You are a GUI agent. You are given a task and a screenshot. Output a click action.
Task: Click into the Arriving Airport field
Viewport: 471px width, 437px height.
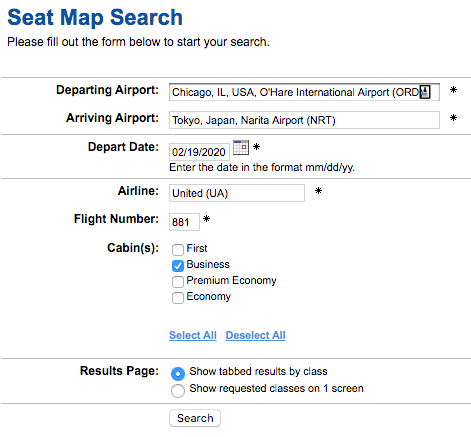coord(304,120)
